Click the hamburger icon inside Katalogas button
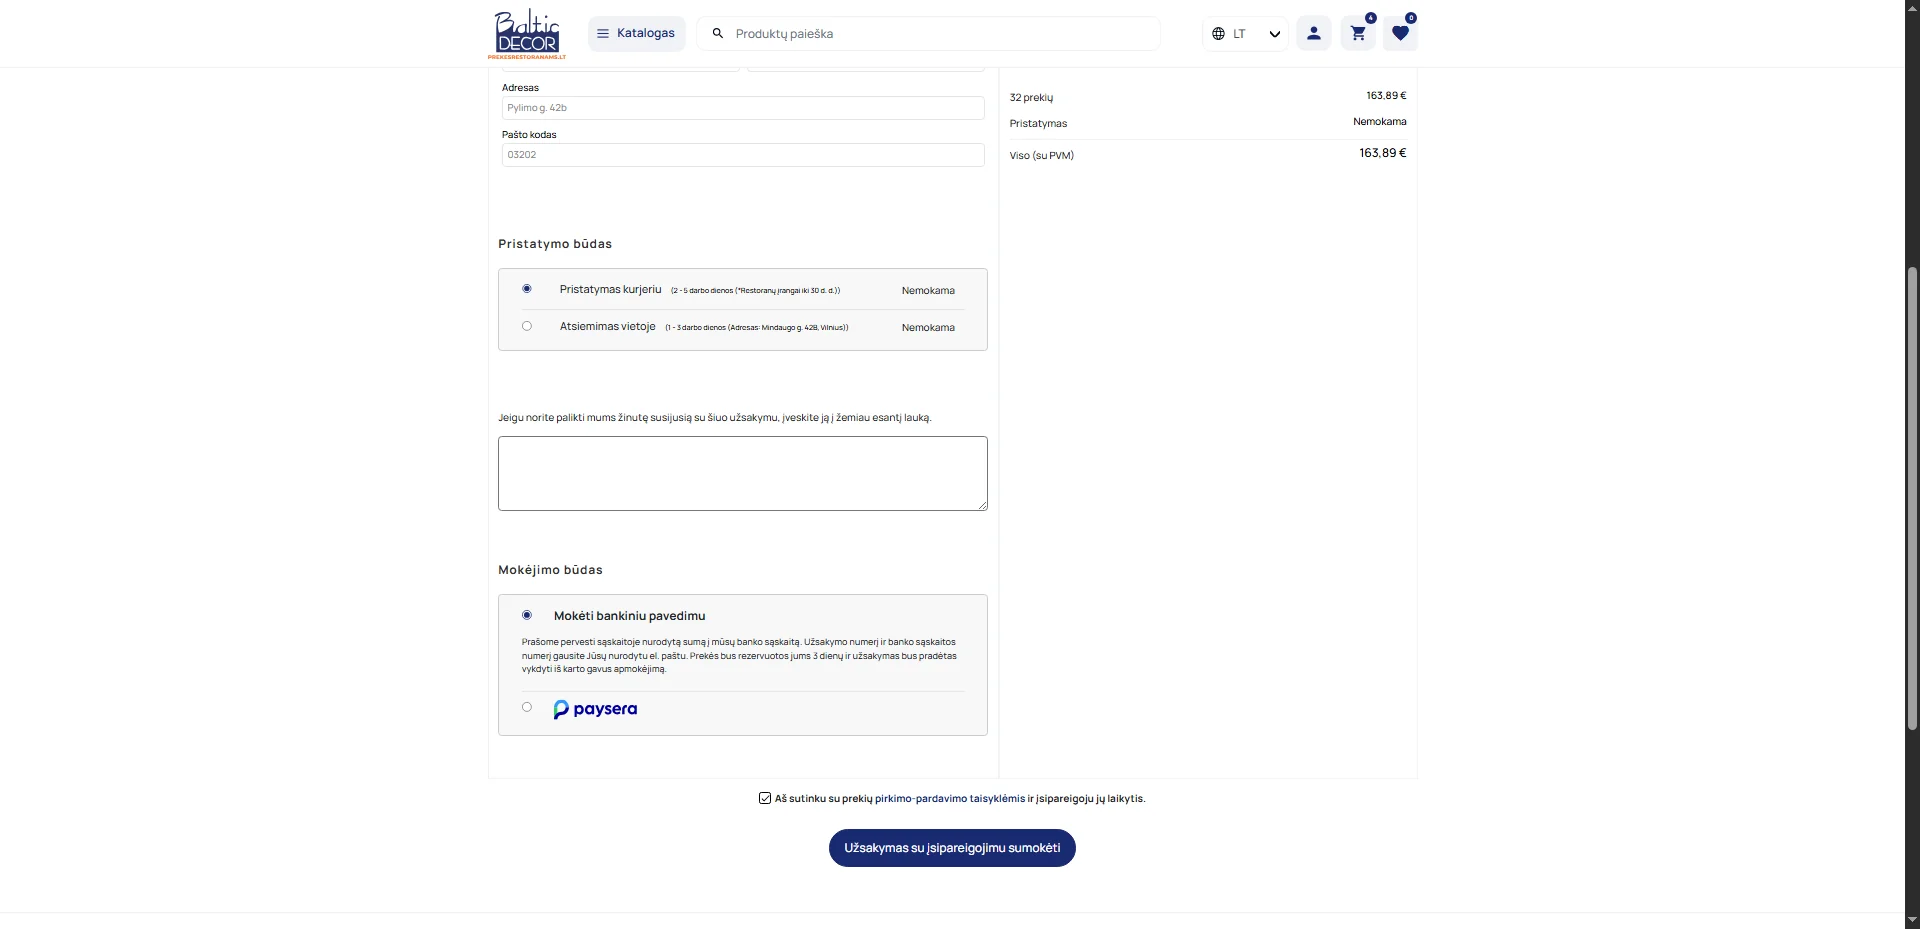 (x=602, y=33)
